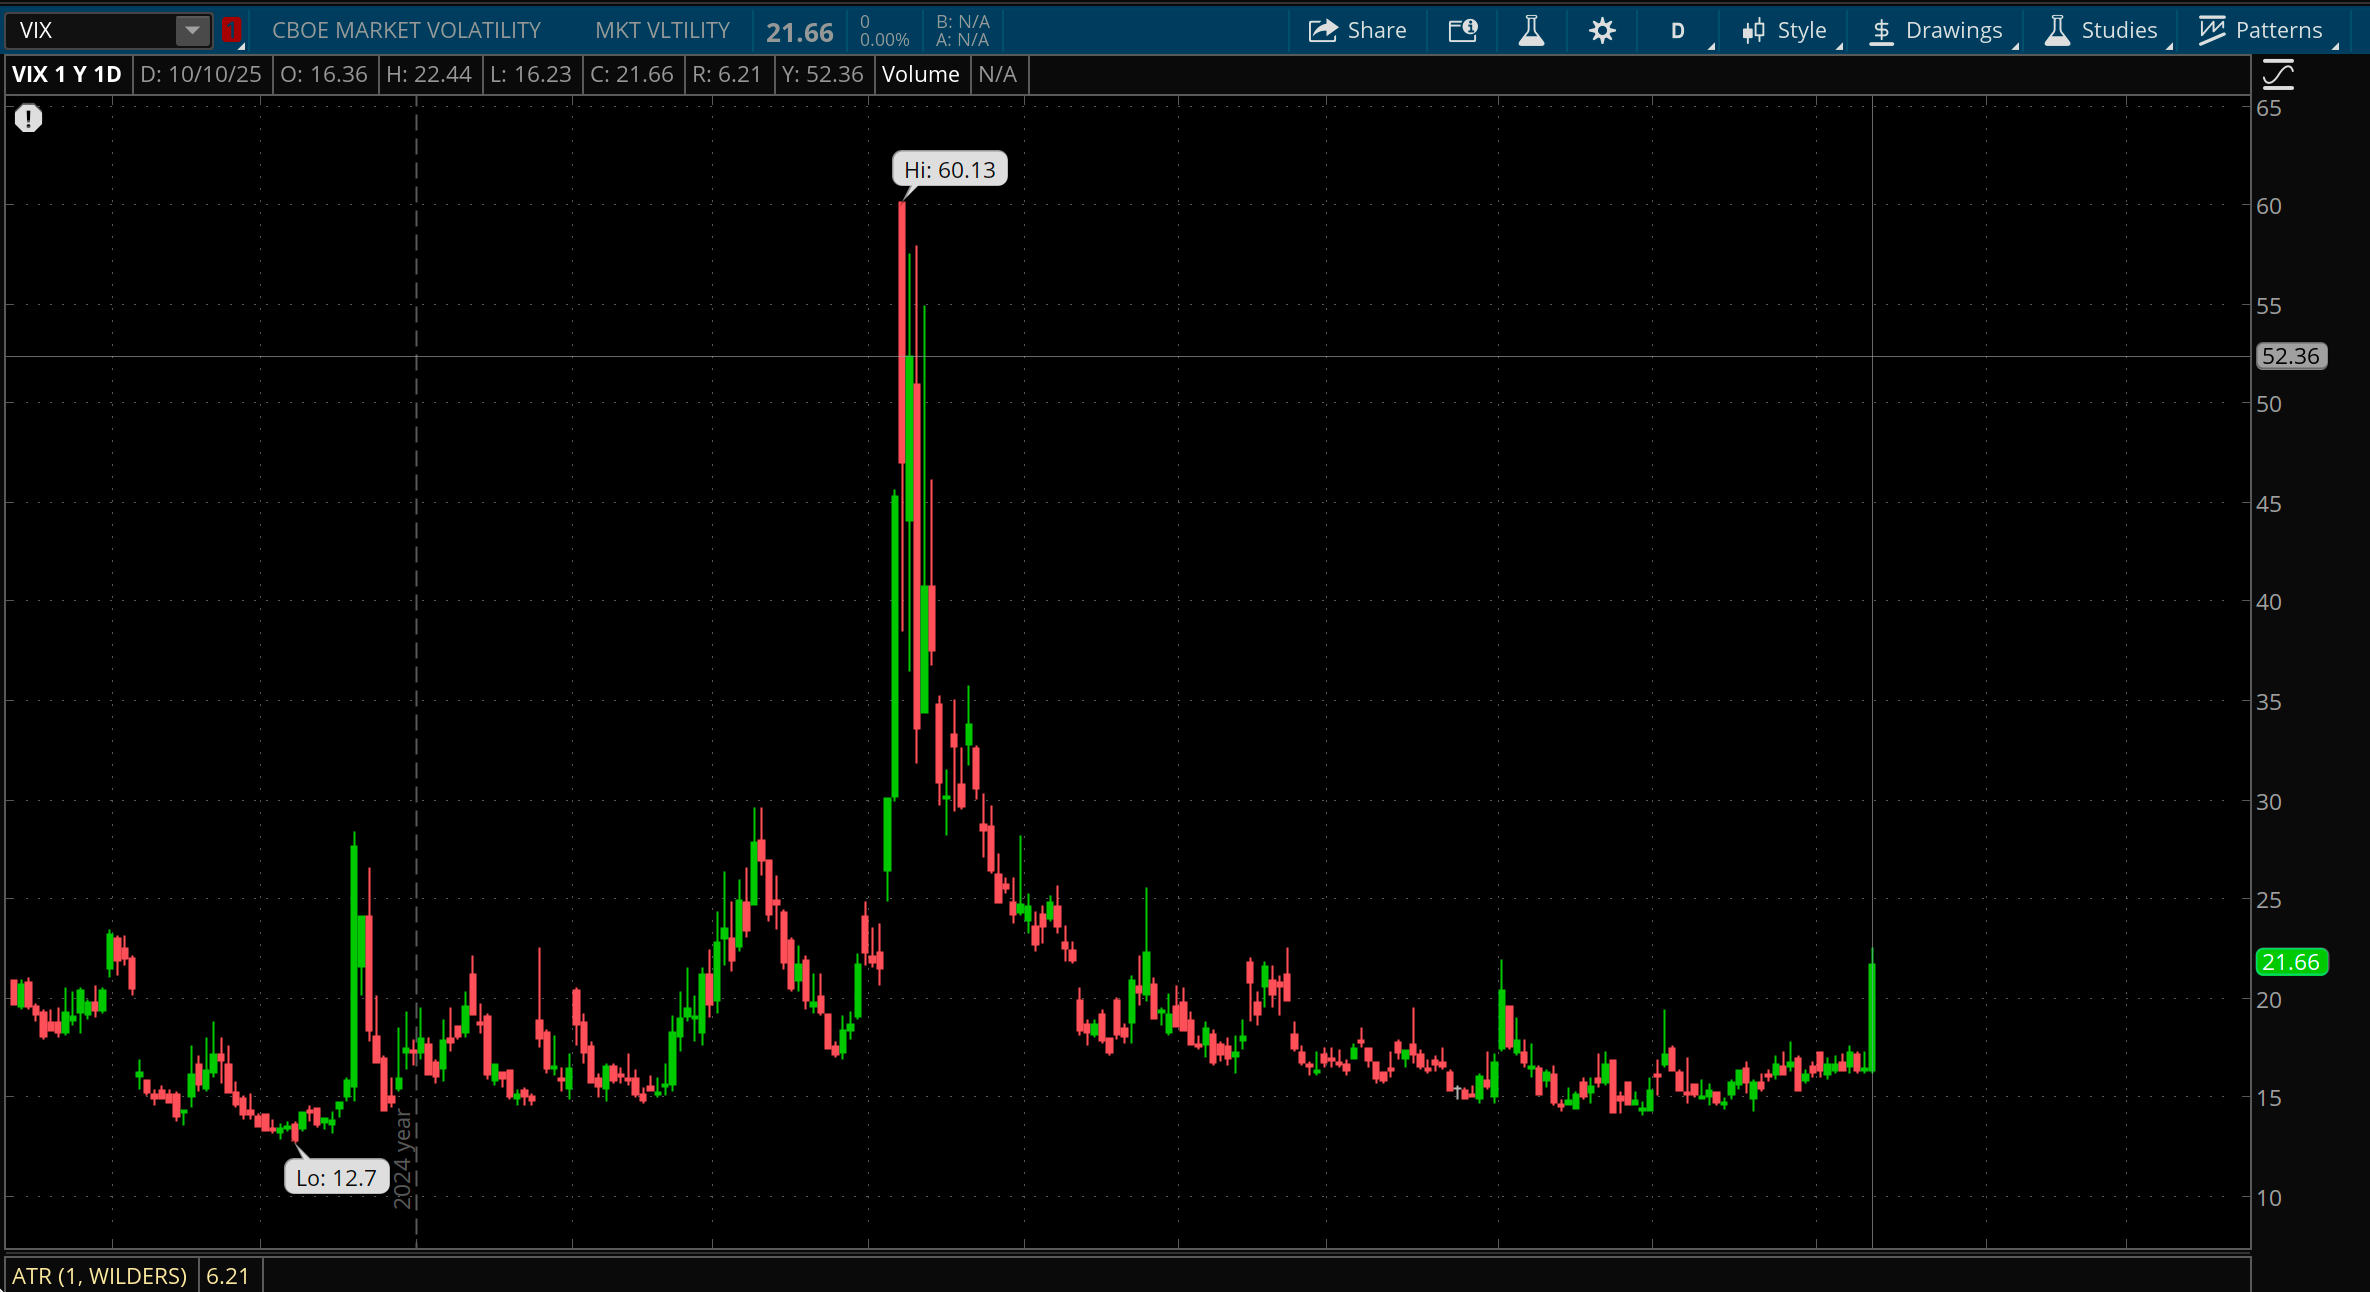Click the VIX symbol input field
This screenshot has width=2370, height=1292.
[x=90, y=30]
